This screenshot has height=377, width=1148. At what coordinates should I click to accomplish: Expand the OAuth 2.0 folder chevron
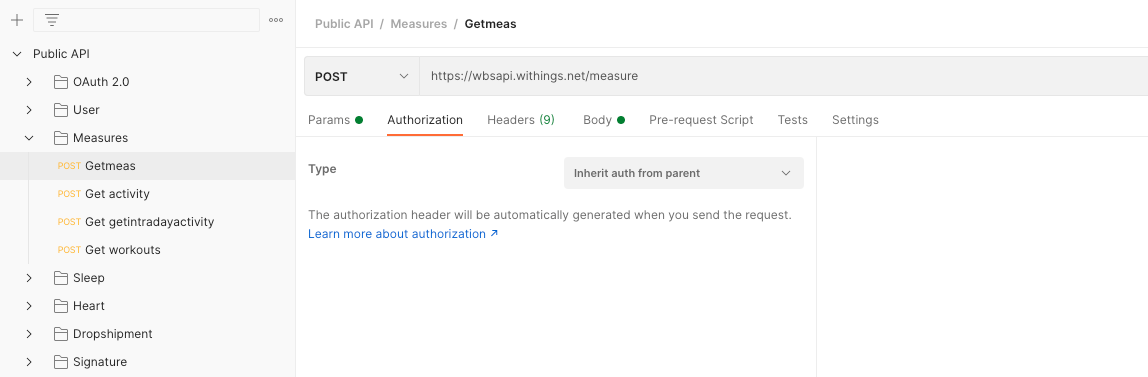(x=29, y=82)
